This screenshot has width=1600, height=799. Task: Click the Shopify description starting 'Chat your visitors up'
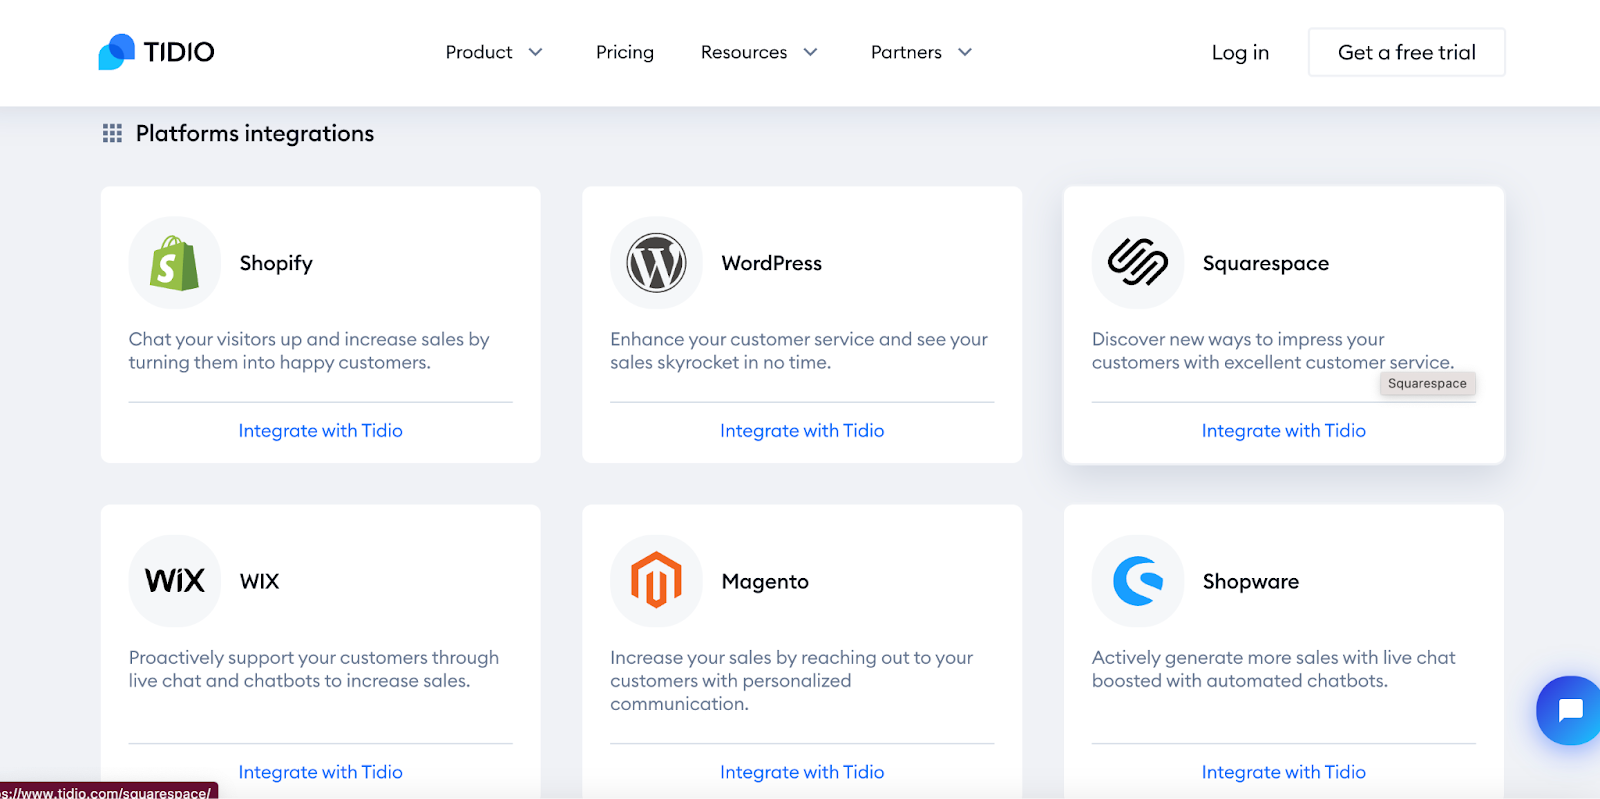coord(309,351)
